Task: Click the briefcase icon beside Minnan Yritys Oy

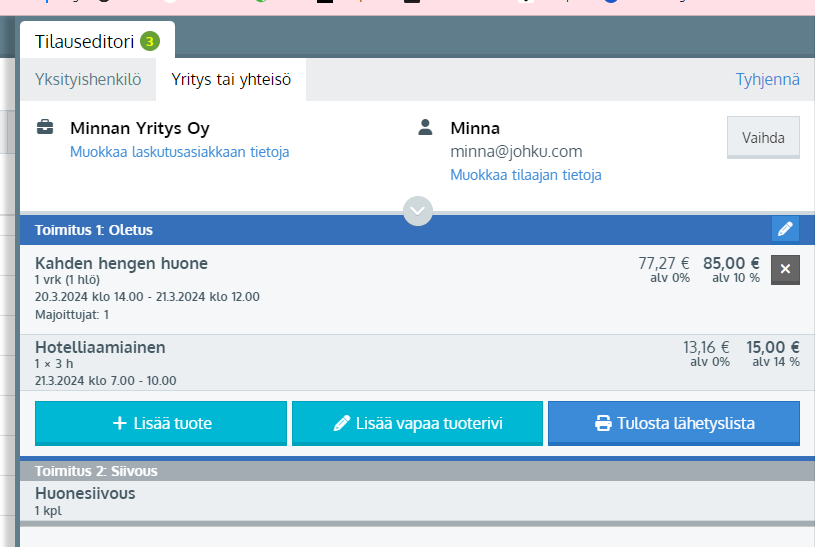Action: coord(45,128)
